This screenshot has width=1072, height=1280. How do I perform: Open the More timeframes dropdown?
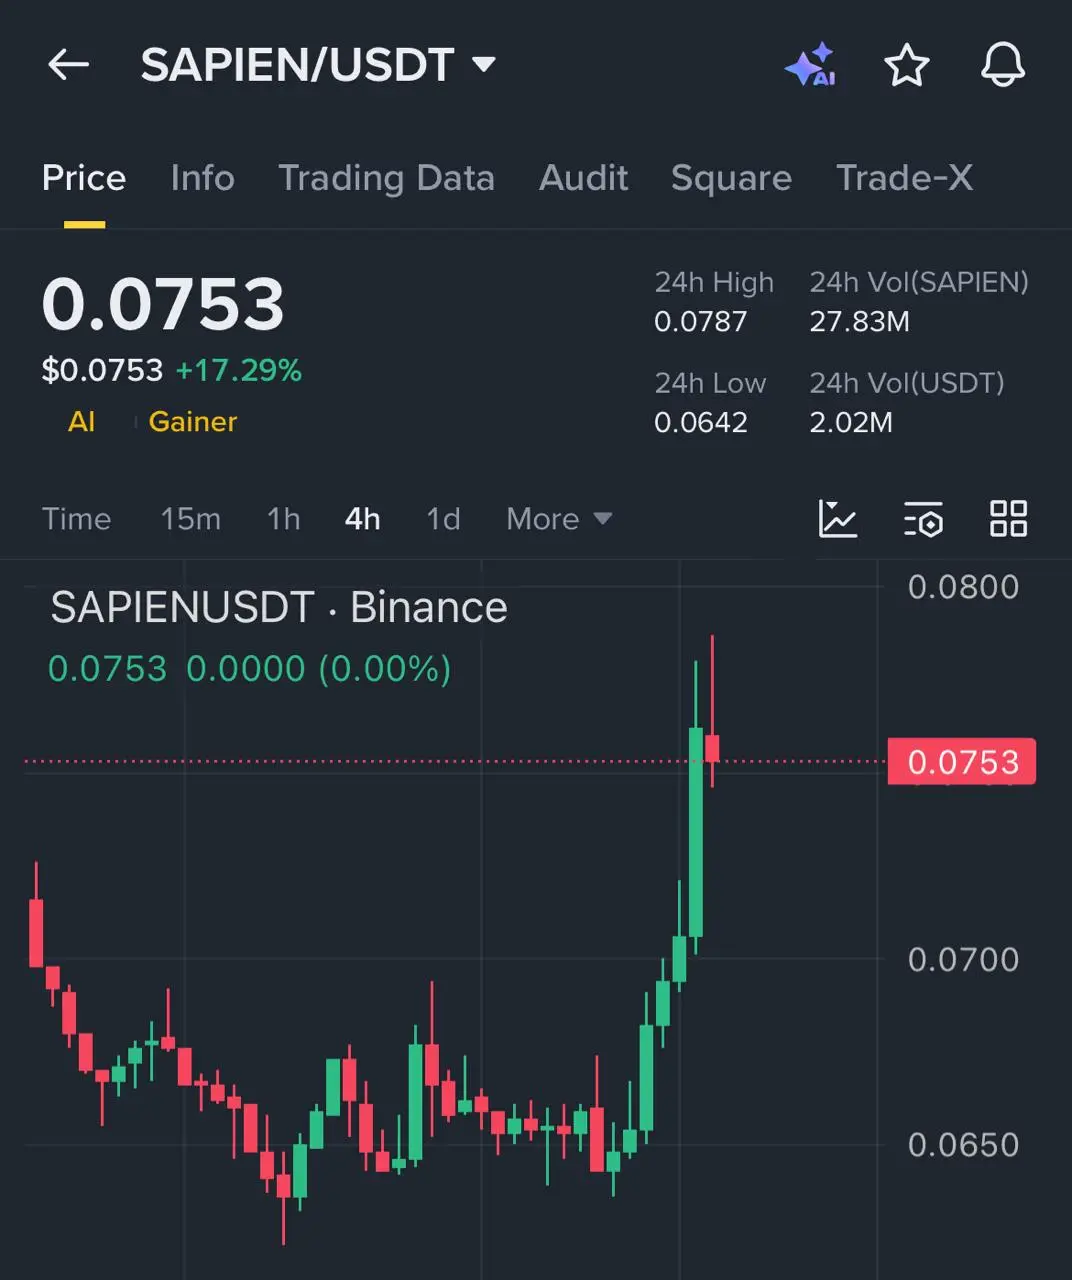(x=559, y=519)
